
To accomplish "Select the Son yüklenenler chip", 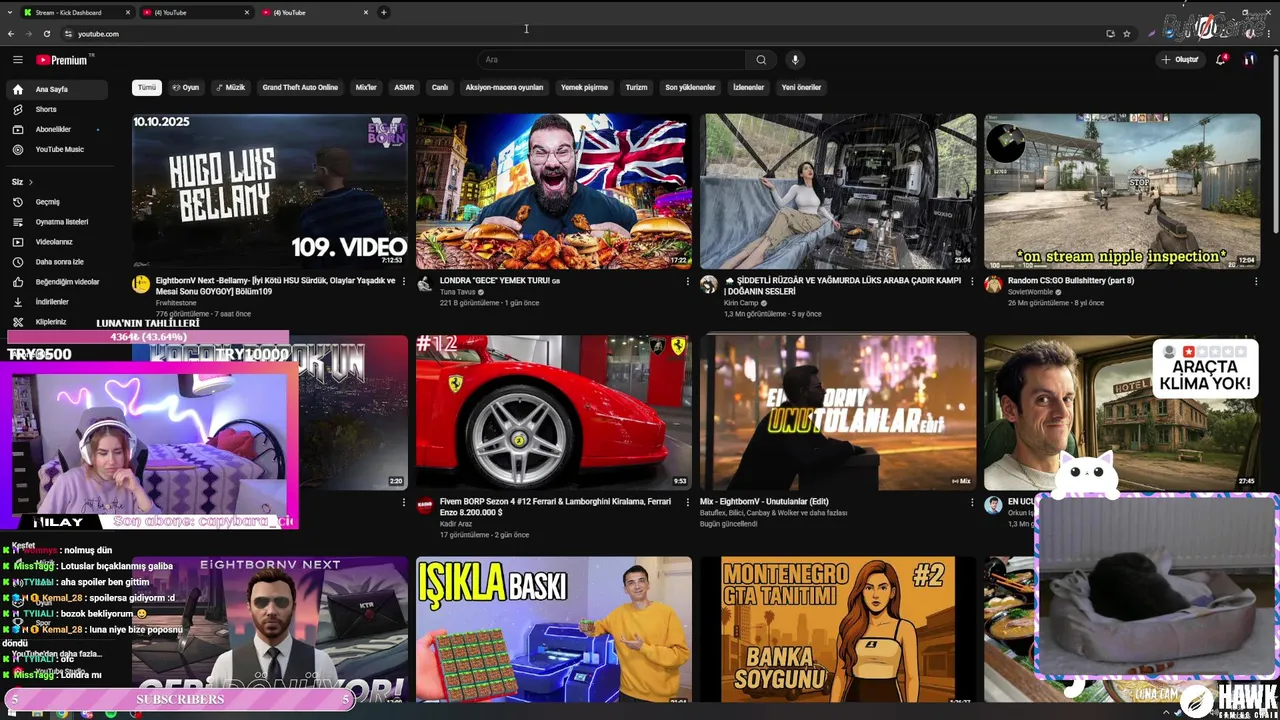I will click(x=690, y=87).
